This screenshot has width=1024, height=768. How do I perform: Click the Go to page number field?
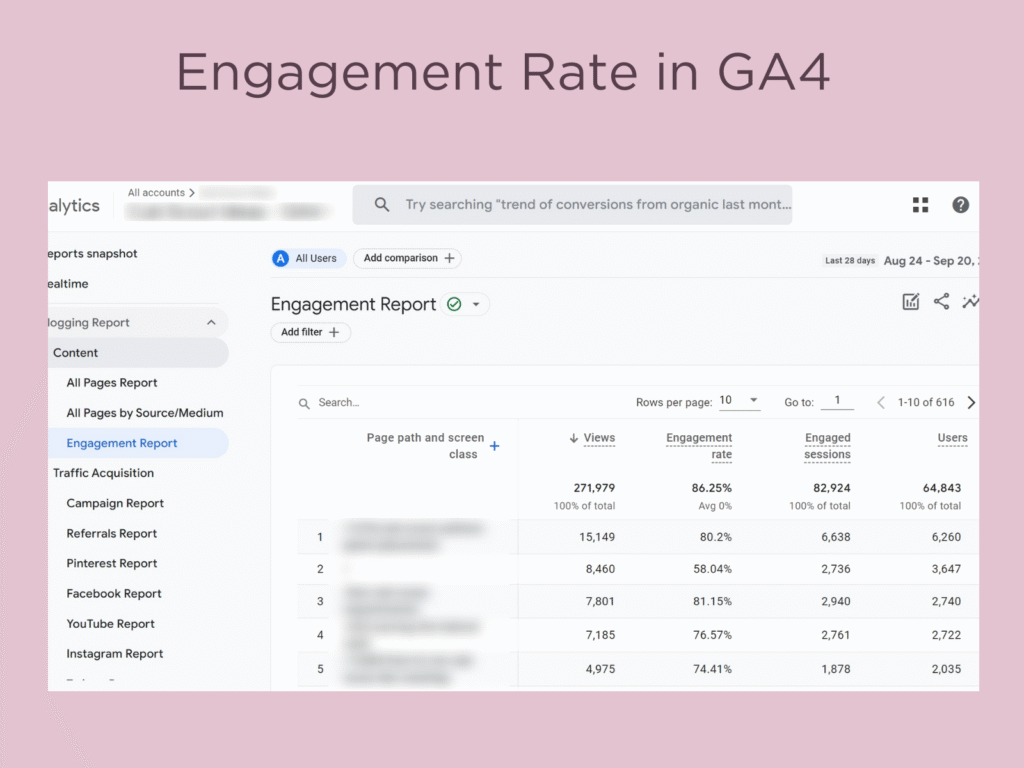837,401
